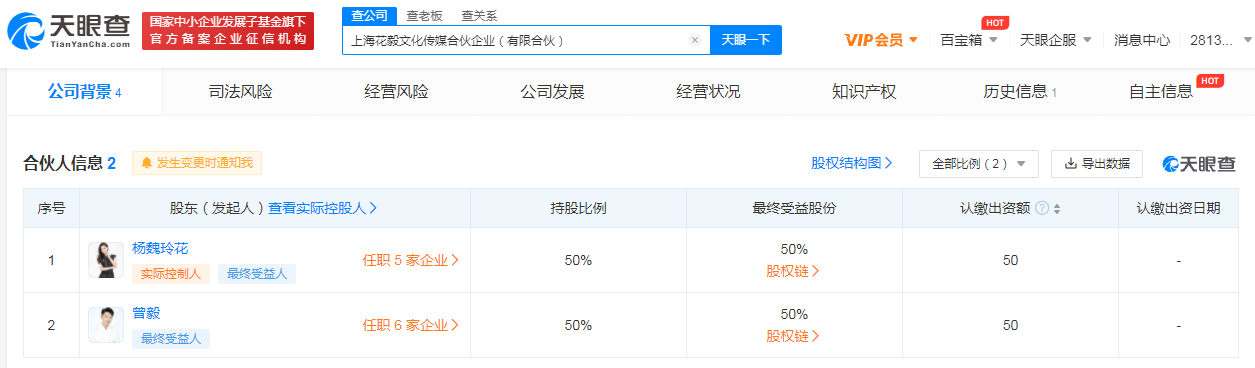The width and height of the screenshot is (1255, 368).
Task: Open the 股权结构图 link
Action: (x=852, y=163)
